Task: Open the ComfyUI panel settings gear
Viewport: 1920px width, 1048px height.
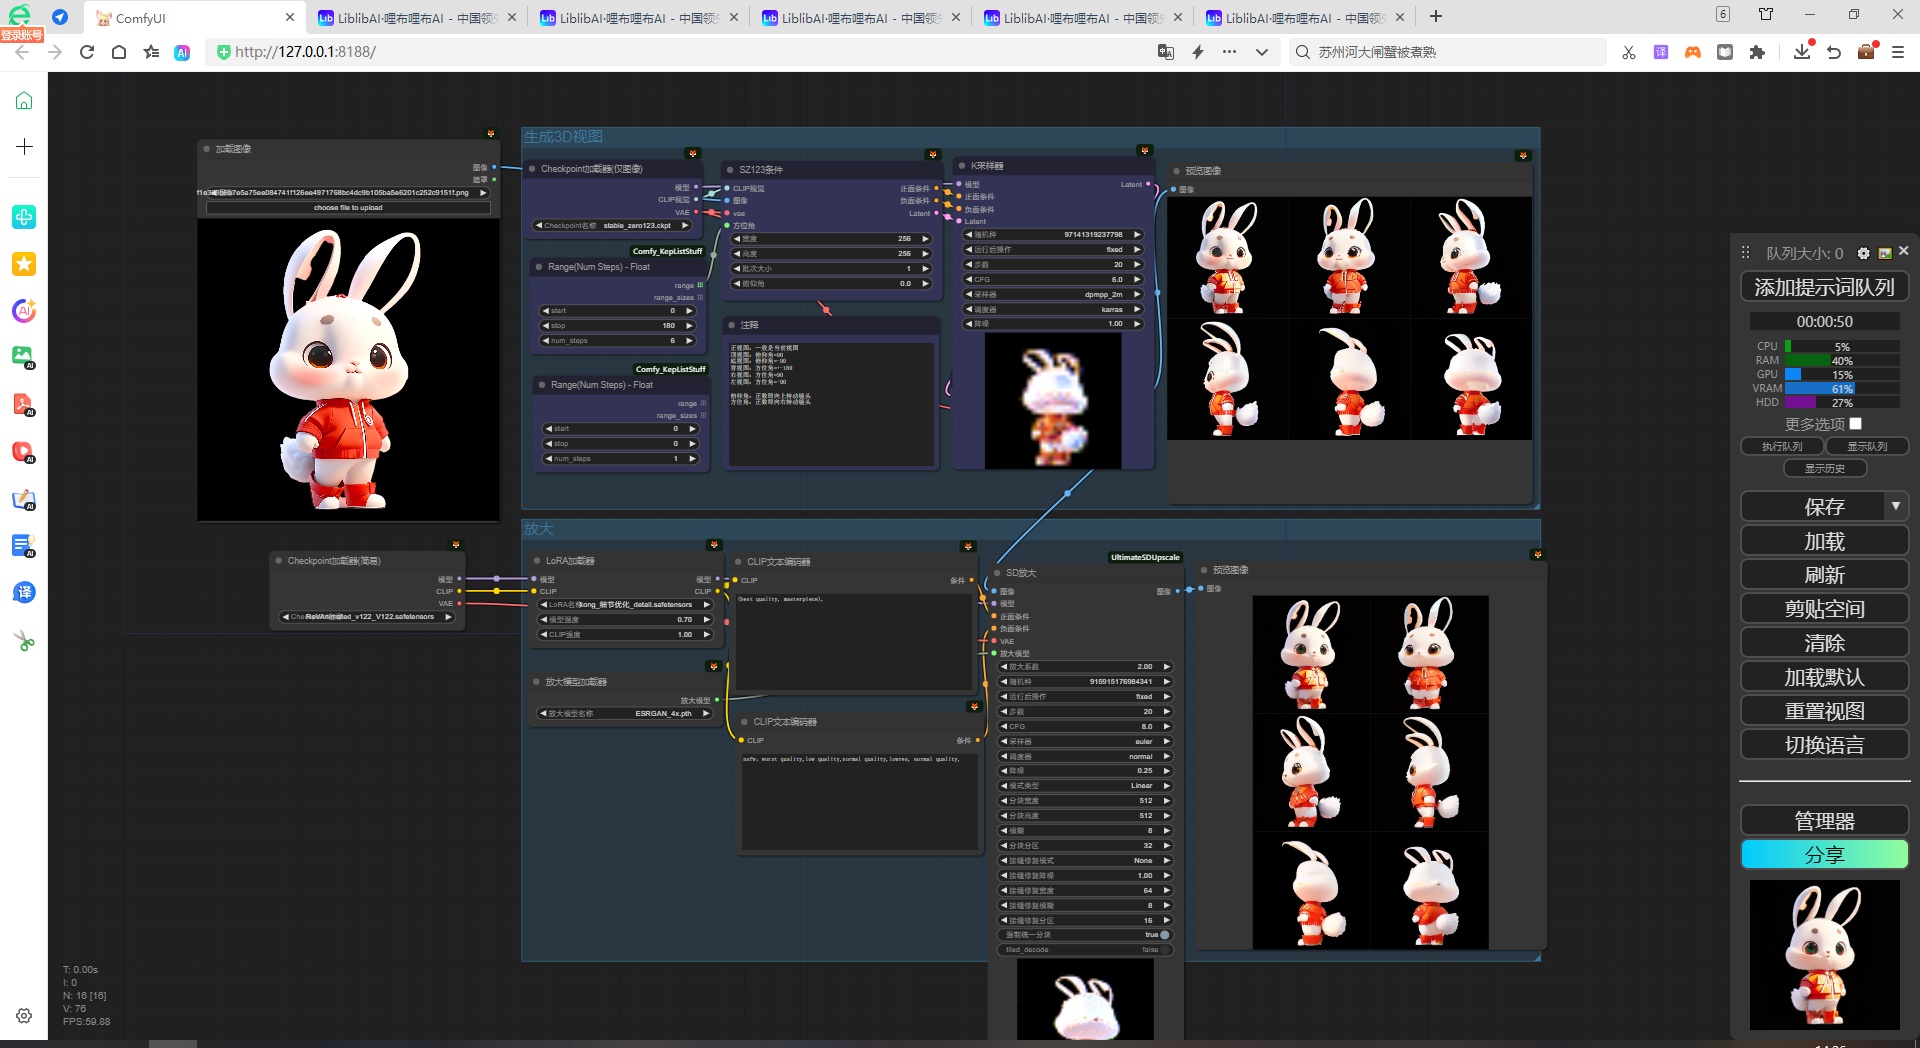Action: tap(1863, 253)
